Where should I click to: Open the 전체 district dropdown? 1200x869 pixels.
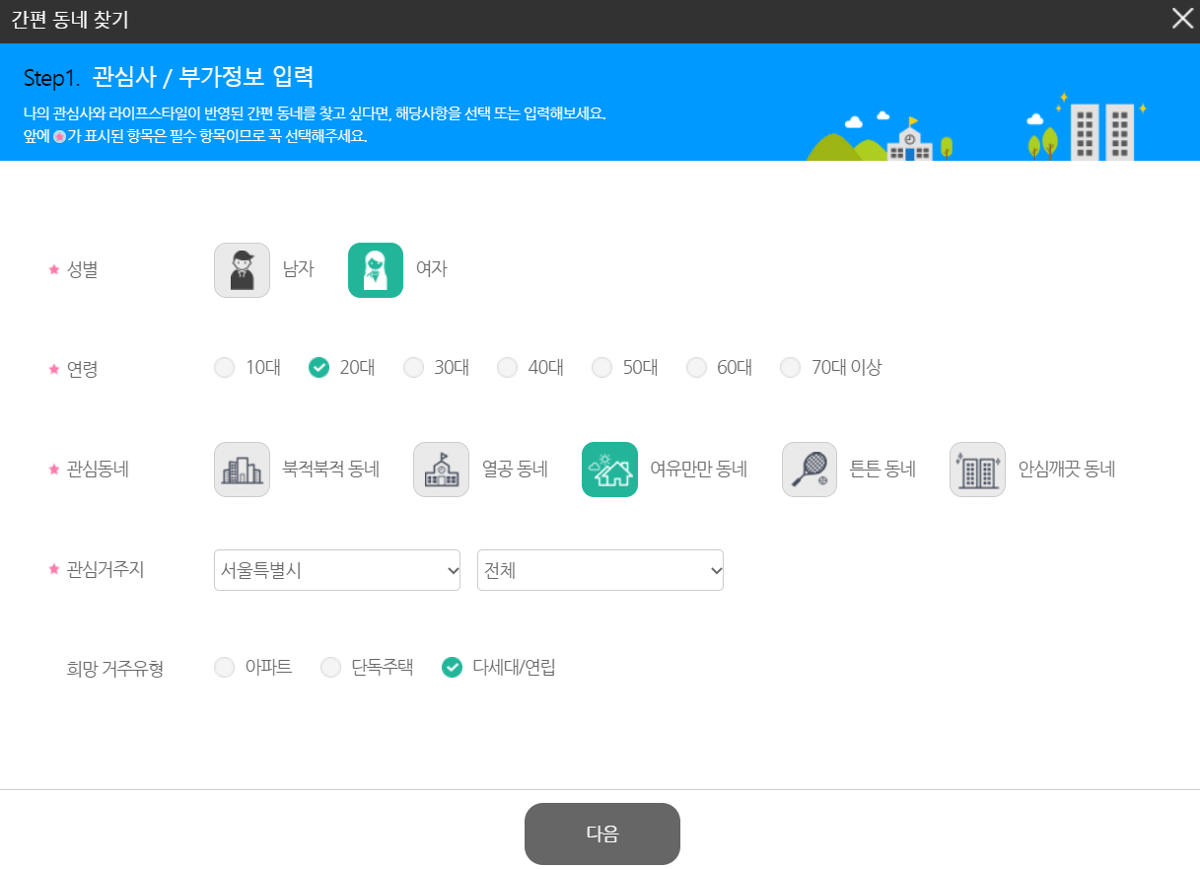pyautogui.click(x=600, y=570)
